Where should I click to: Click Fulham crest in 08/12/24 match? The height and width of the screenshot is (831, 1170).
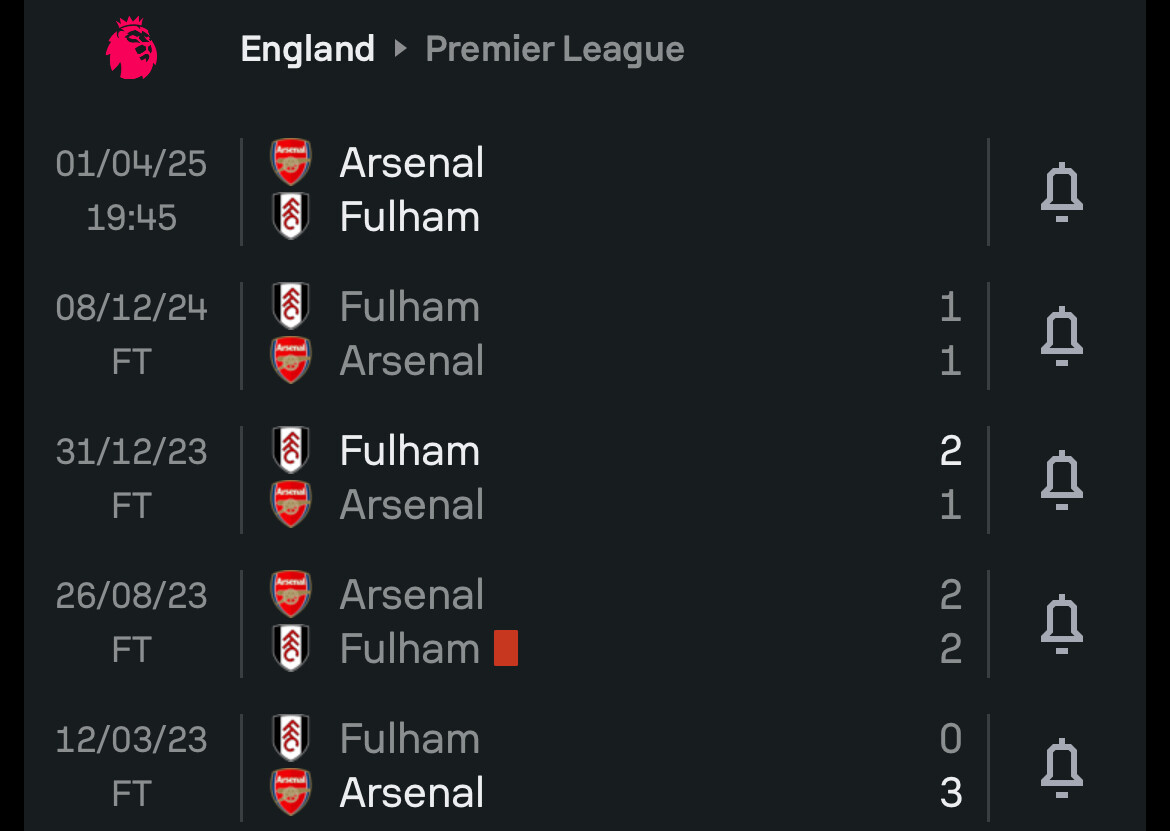(291, 306)
